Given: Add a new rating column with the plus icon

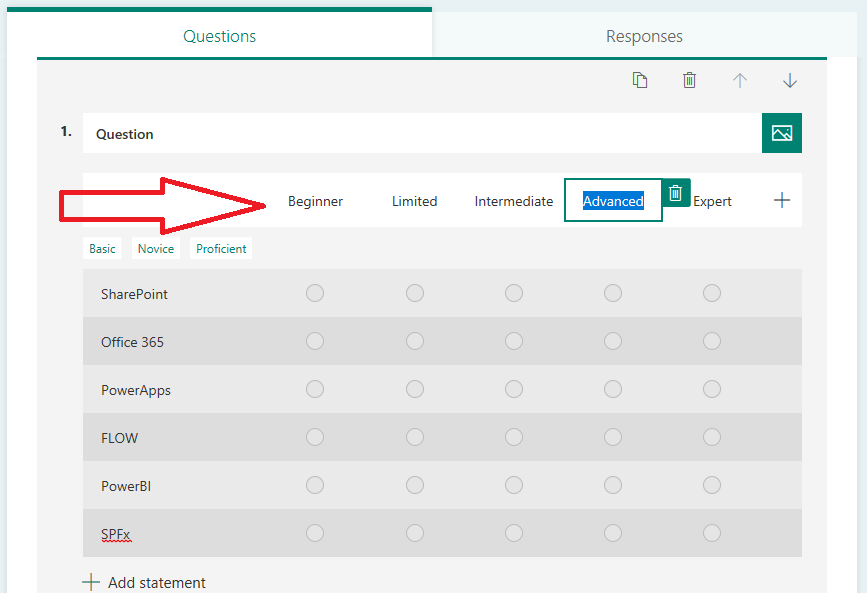Looking at the screenshot, I should click(782, 200).
